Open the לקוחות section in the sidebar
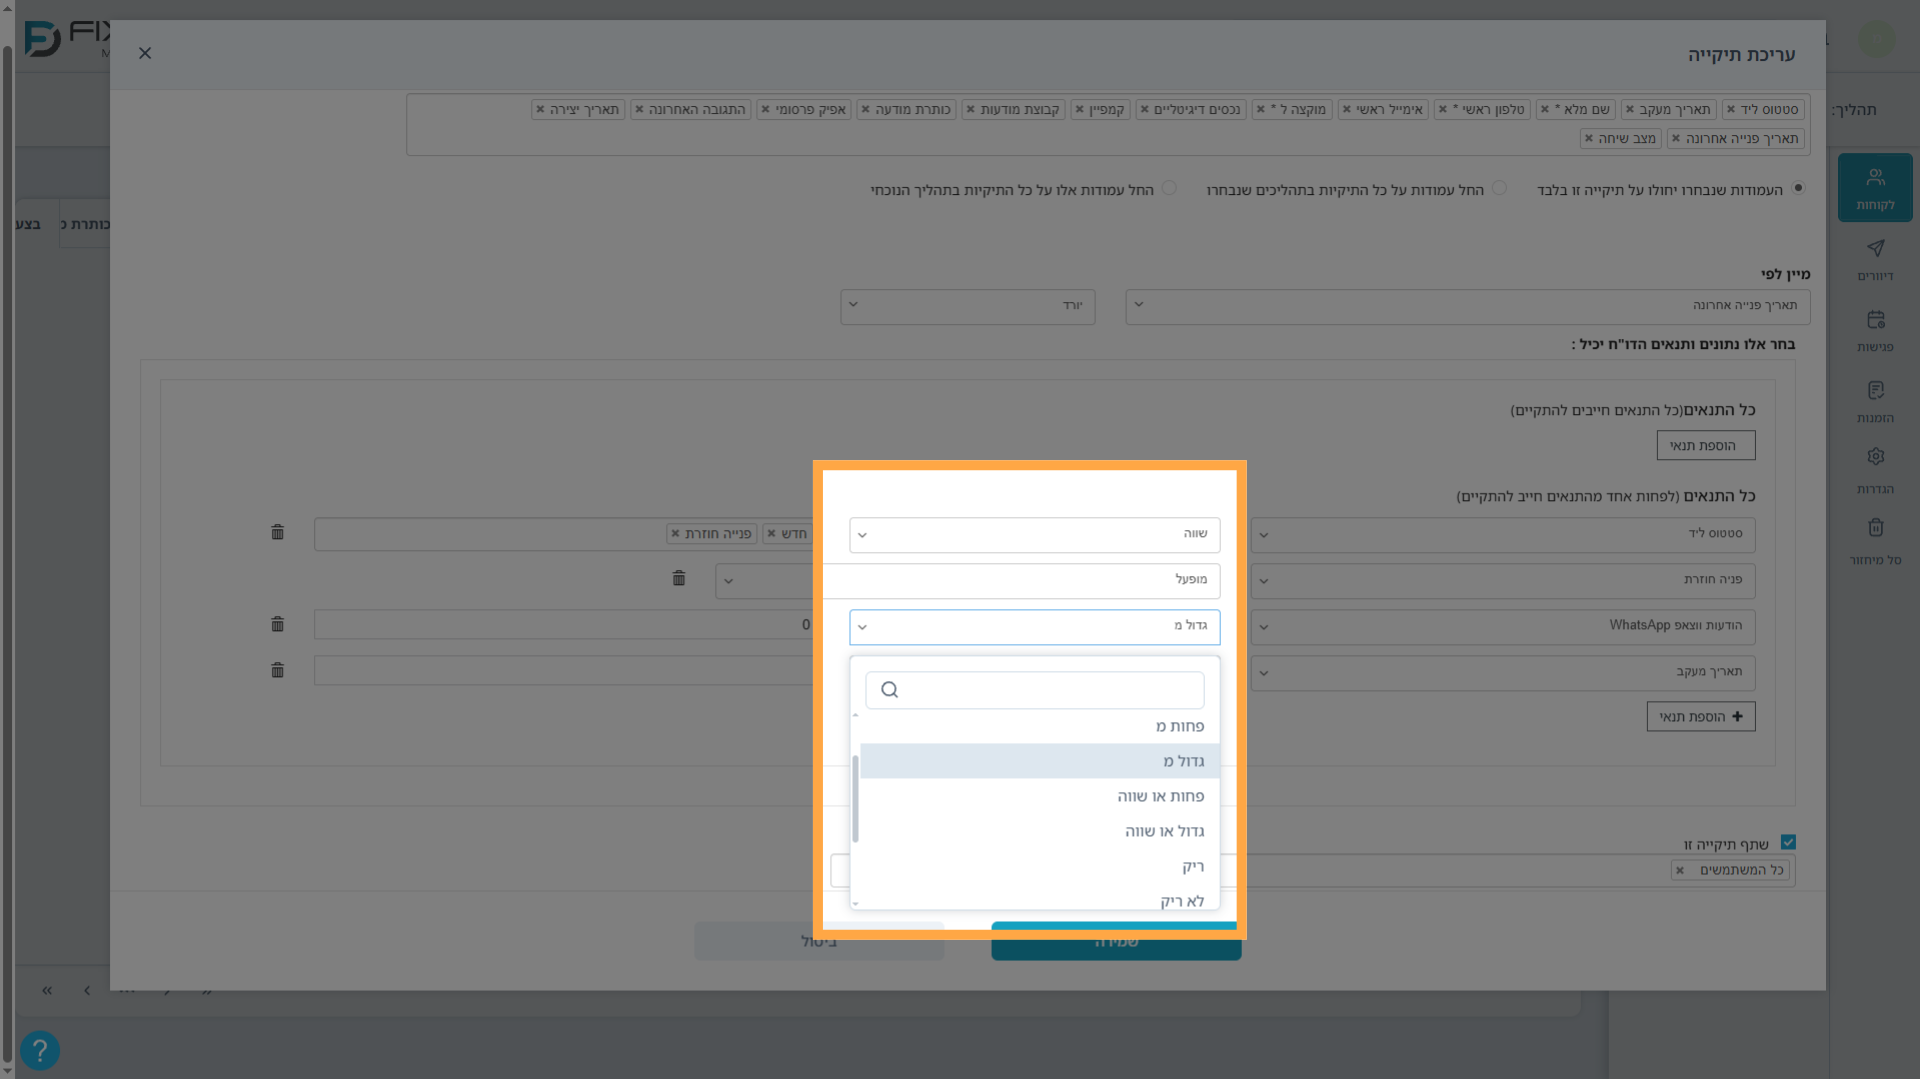 point(1875,187)
